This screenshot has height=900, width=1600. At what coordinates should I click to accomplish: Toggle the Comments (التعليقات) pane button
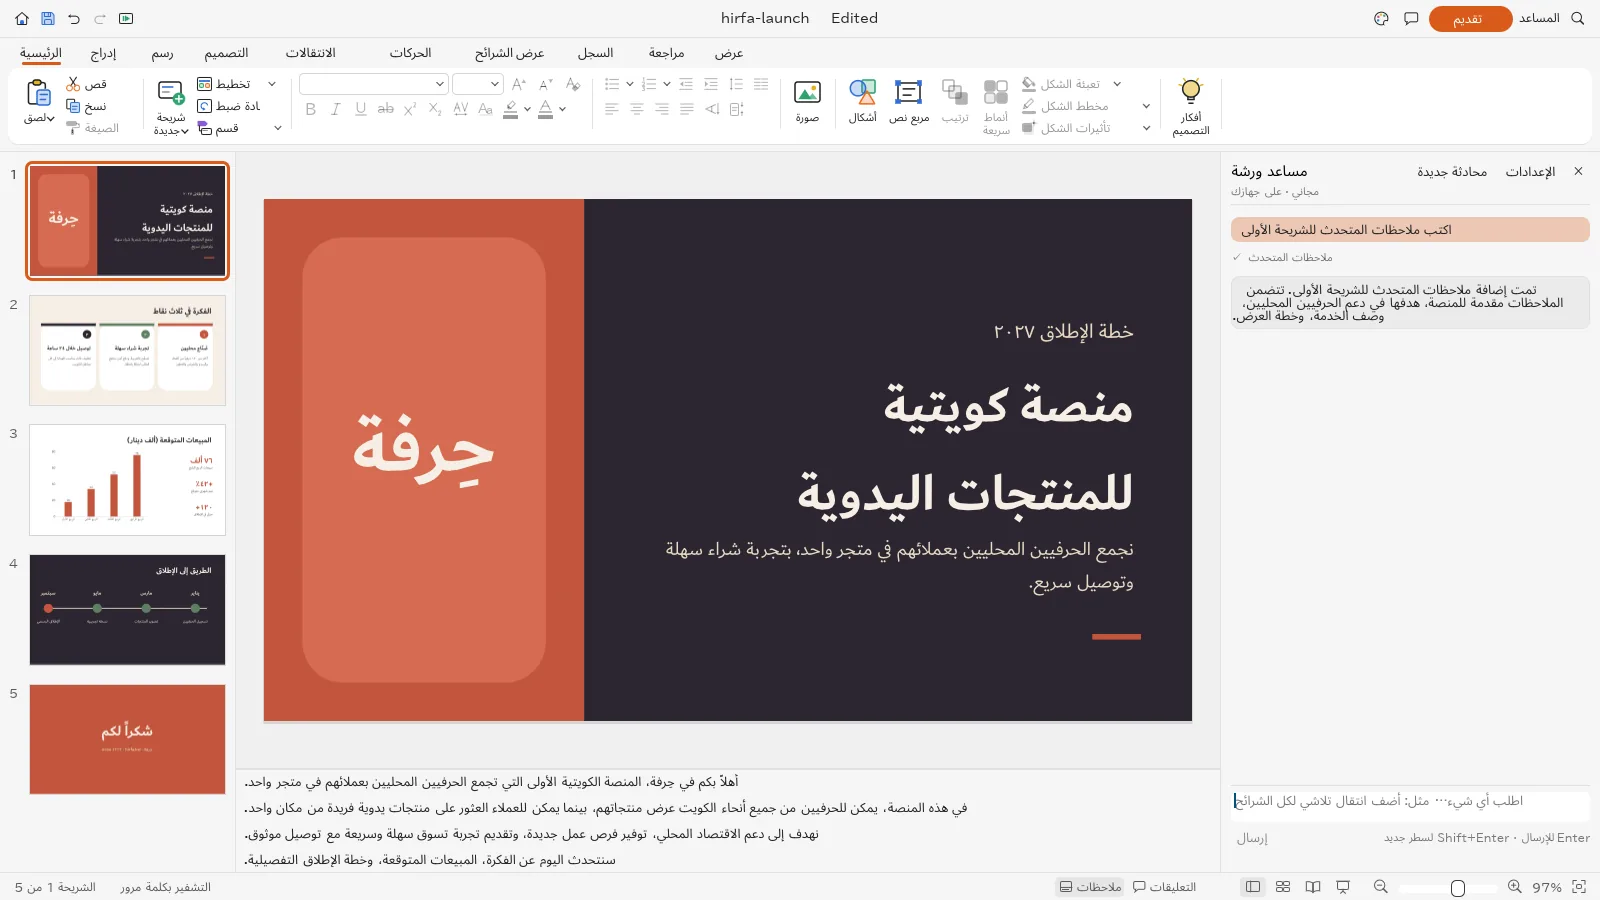pos(1164,887)
